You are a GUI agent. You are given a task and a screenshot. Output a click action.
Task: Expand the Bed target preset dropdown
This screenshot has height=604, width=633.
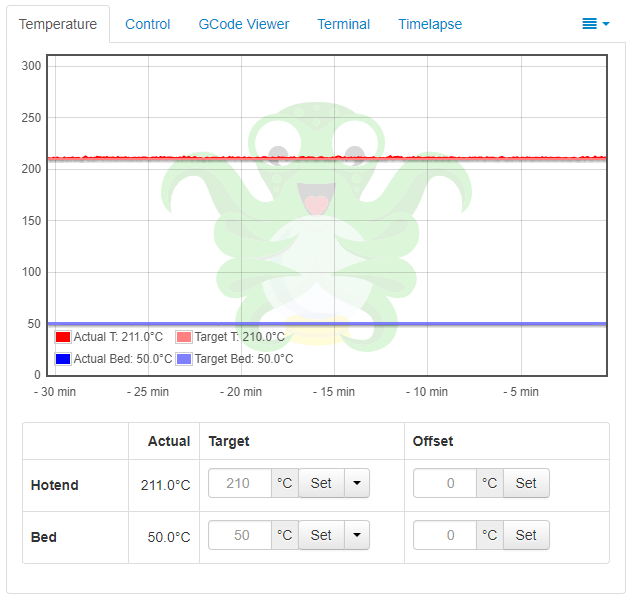pyautogui.click(x=357, y=536)
